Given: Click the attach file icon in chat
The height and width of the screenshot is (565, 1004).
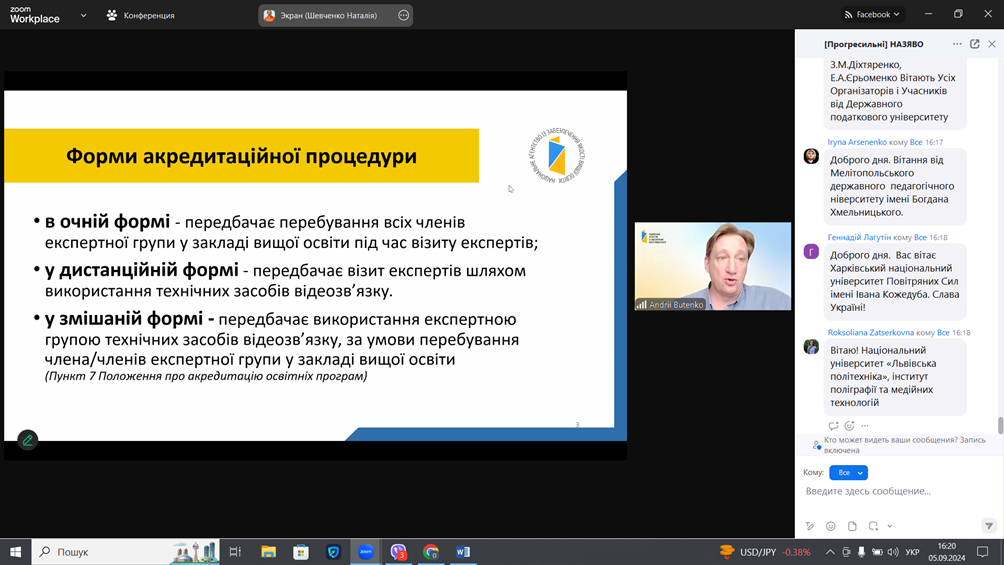Looking at the screenshot, I should coord(852,526).
